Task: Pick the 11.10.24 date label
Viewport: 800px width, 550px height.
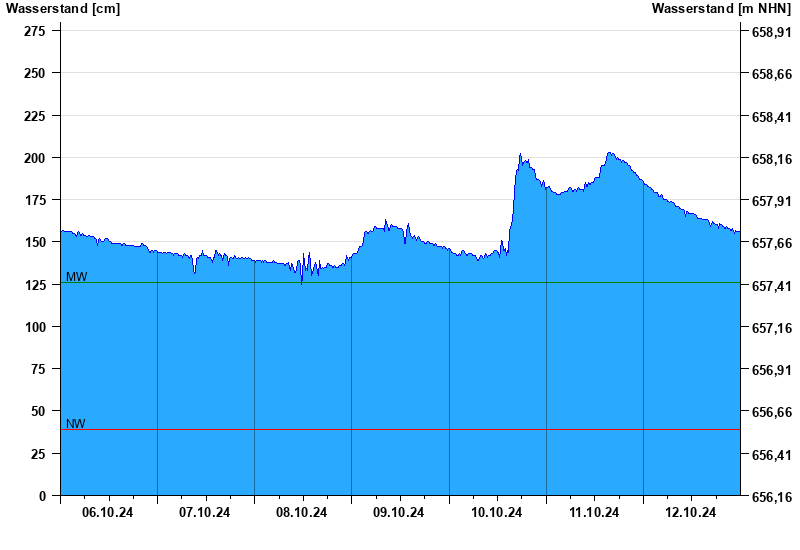Action: (x=594, y=512)
